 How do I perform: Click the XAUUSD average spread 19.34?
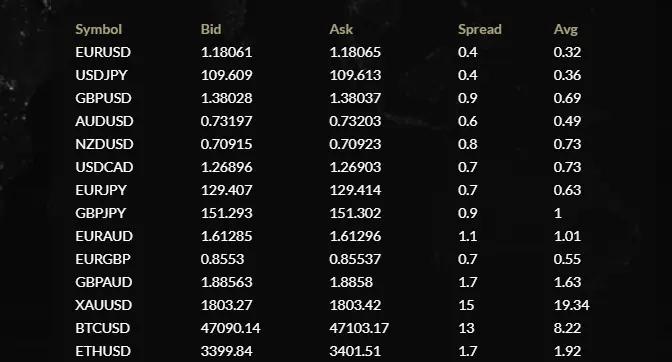point(571,305)
